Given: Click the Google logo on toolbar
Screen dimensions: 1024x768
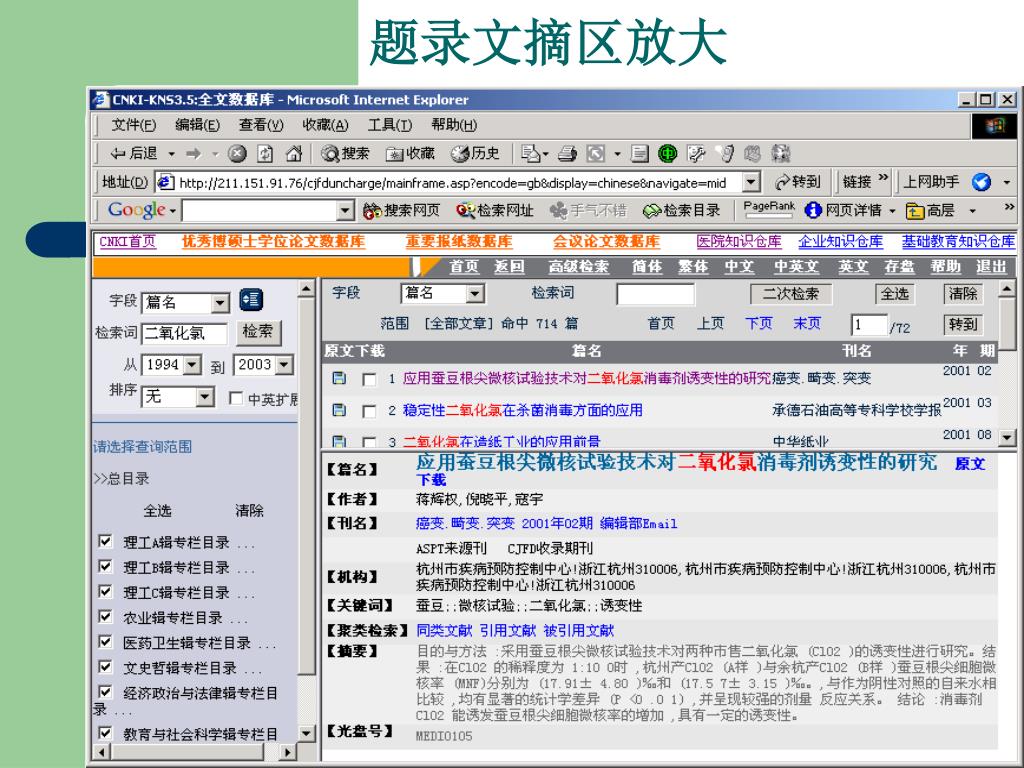Looking at the screenshot, I should (x=136, y=210).
